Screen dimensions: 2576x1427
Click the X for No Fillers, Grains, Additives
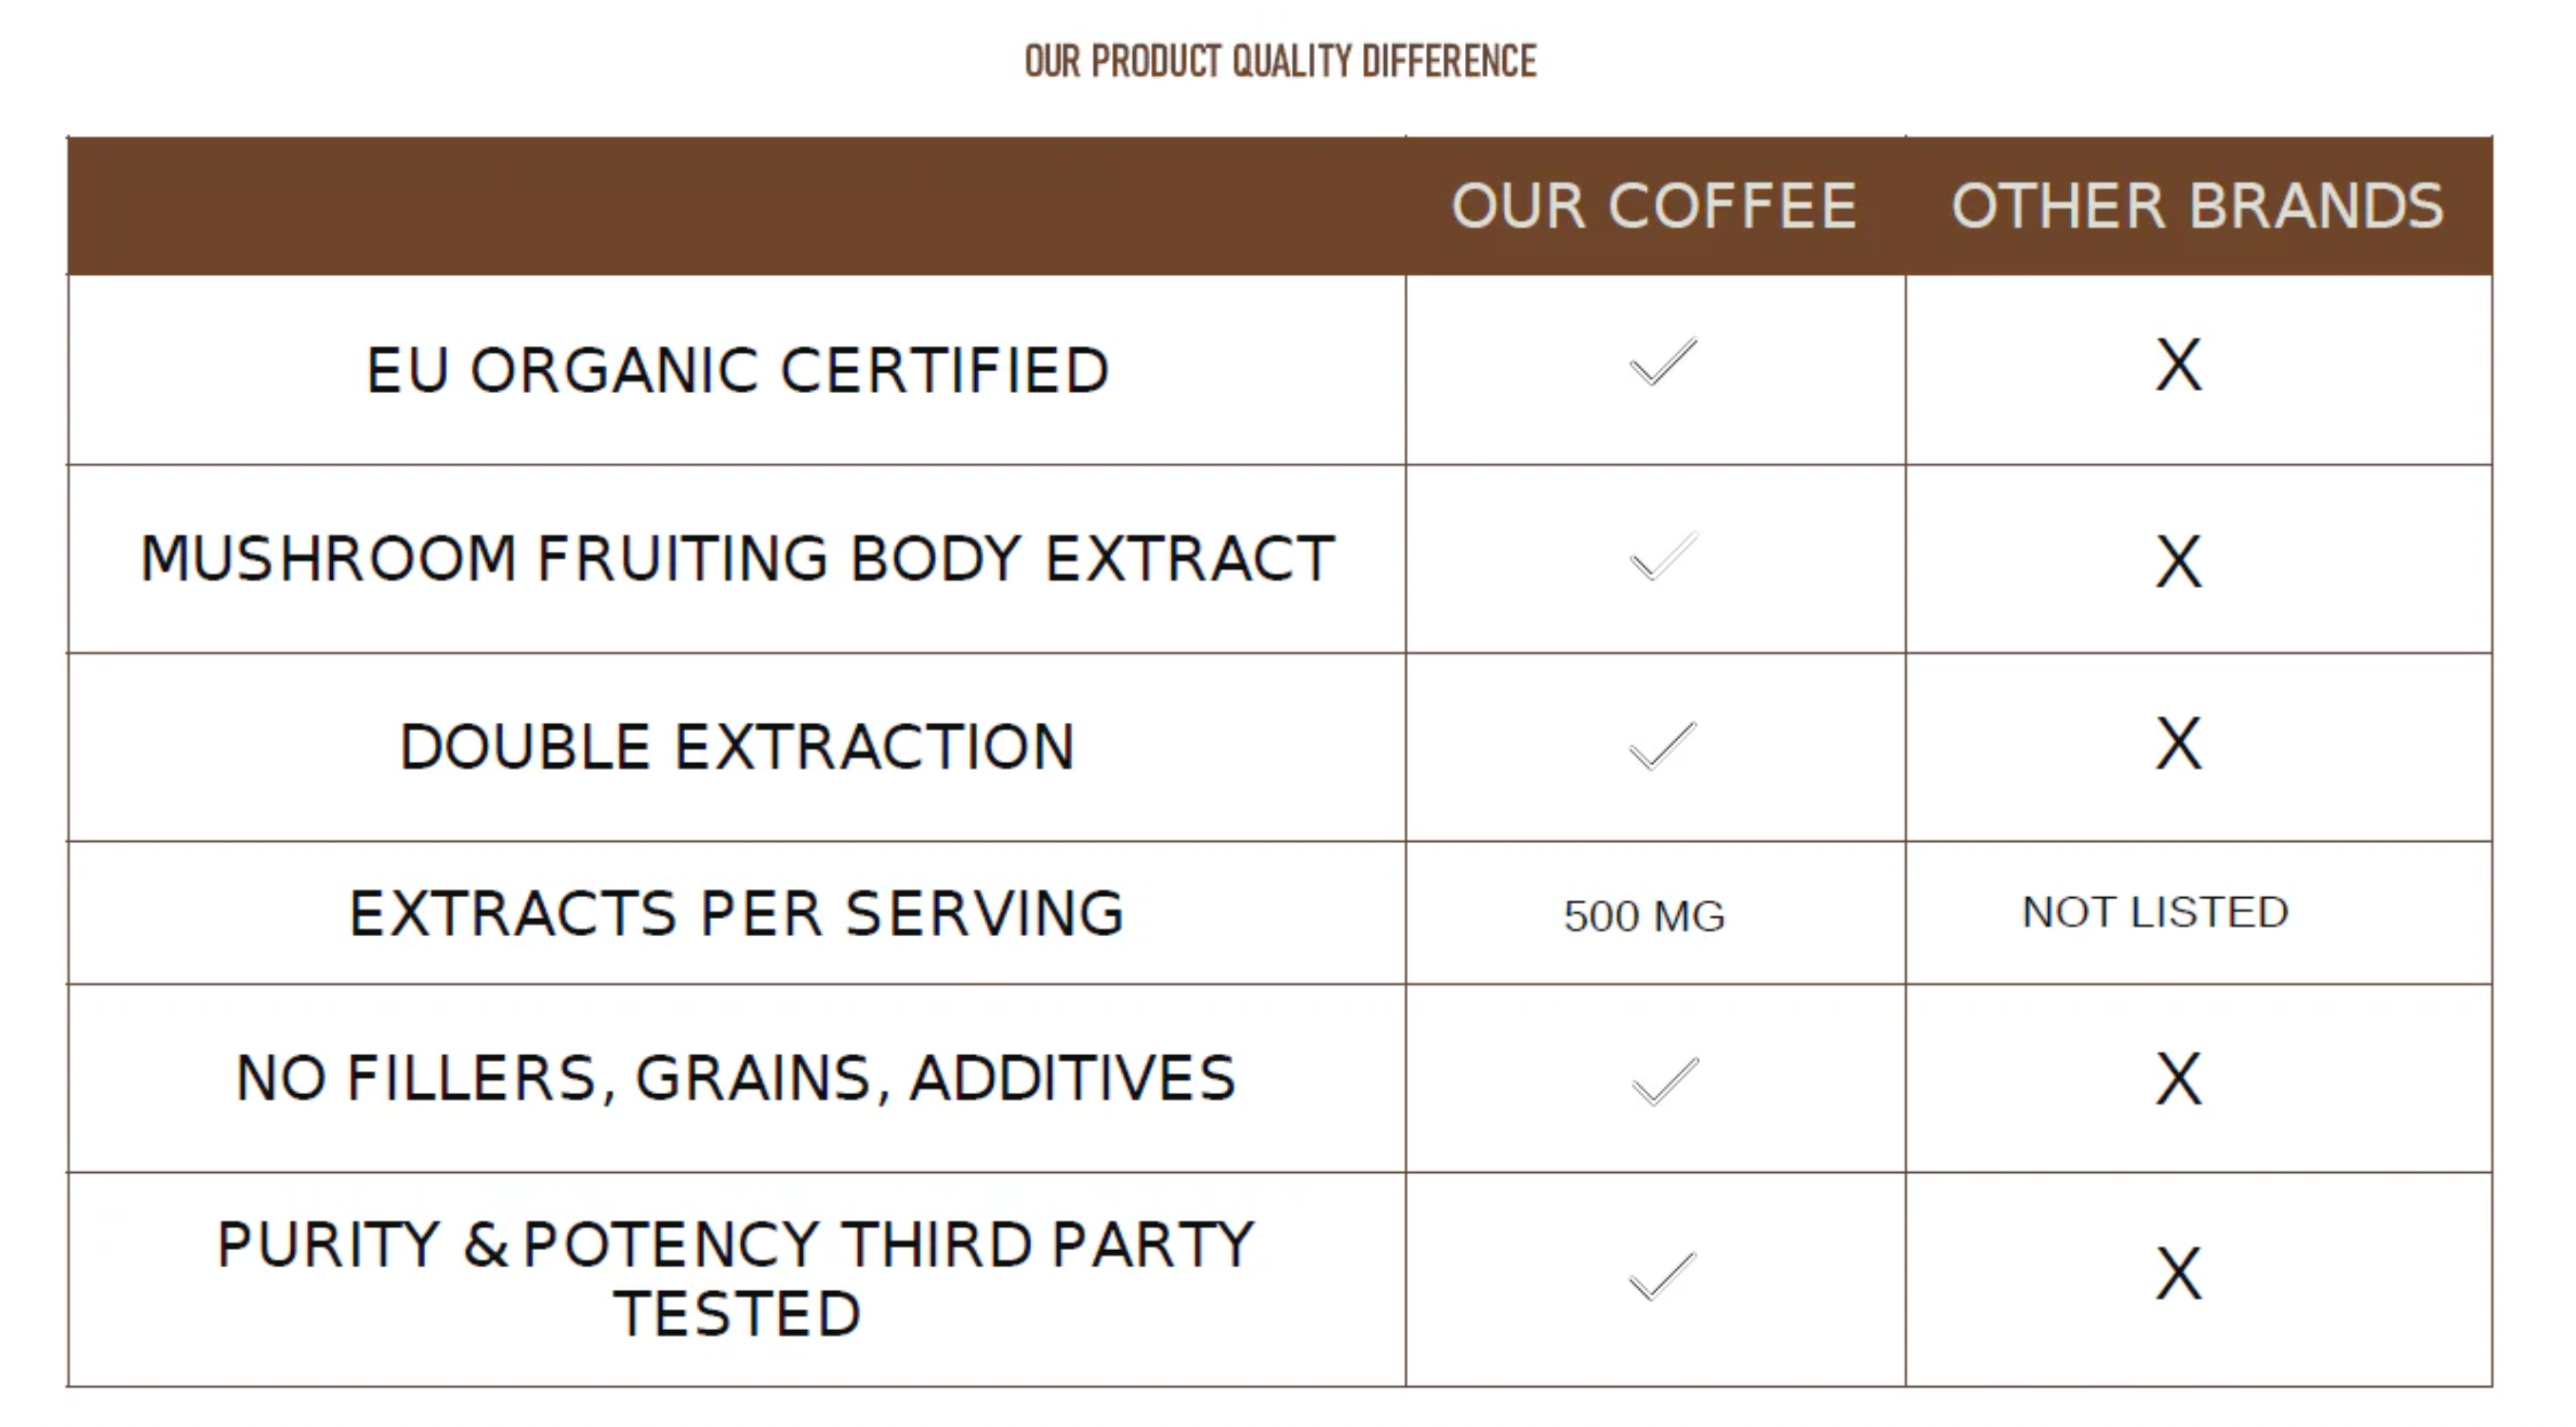[x=2178, y=1078]
